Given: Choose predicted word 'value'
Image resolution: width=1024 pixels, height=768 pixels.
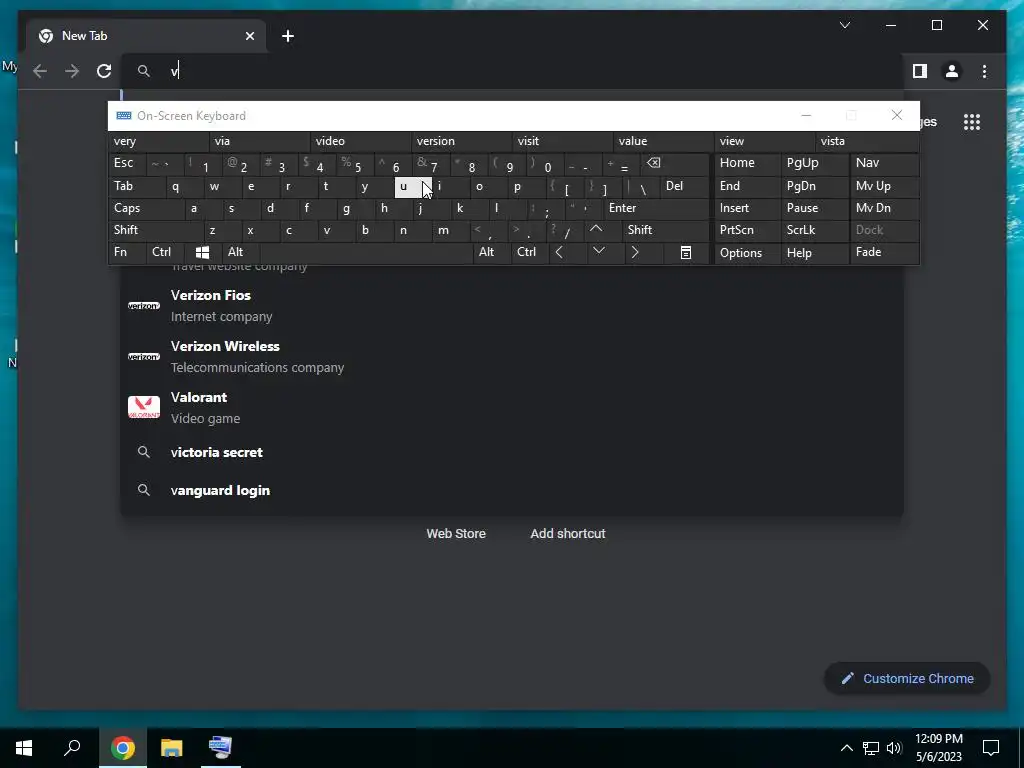Looking at the screenshot, I should point(665,141).
